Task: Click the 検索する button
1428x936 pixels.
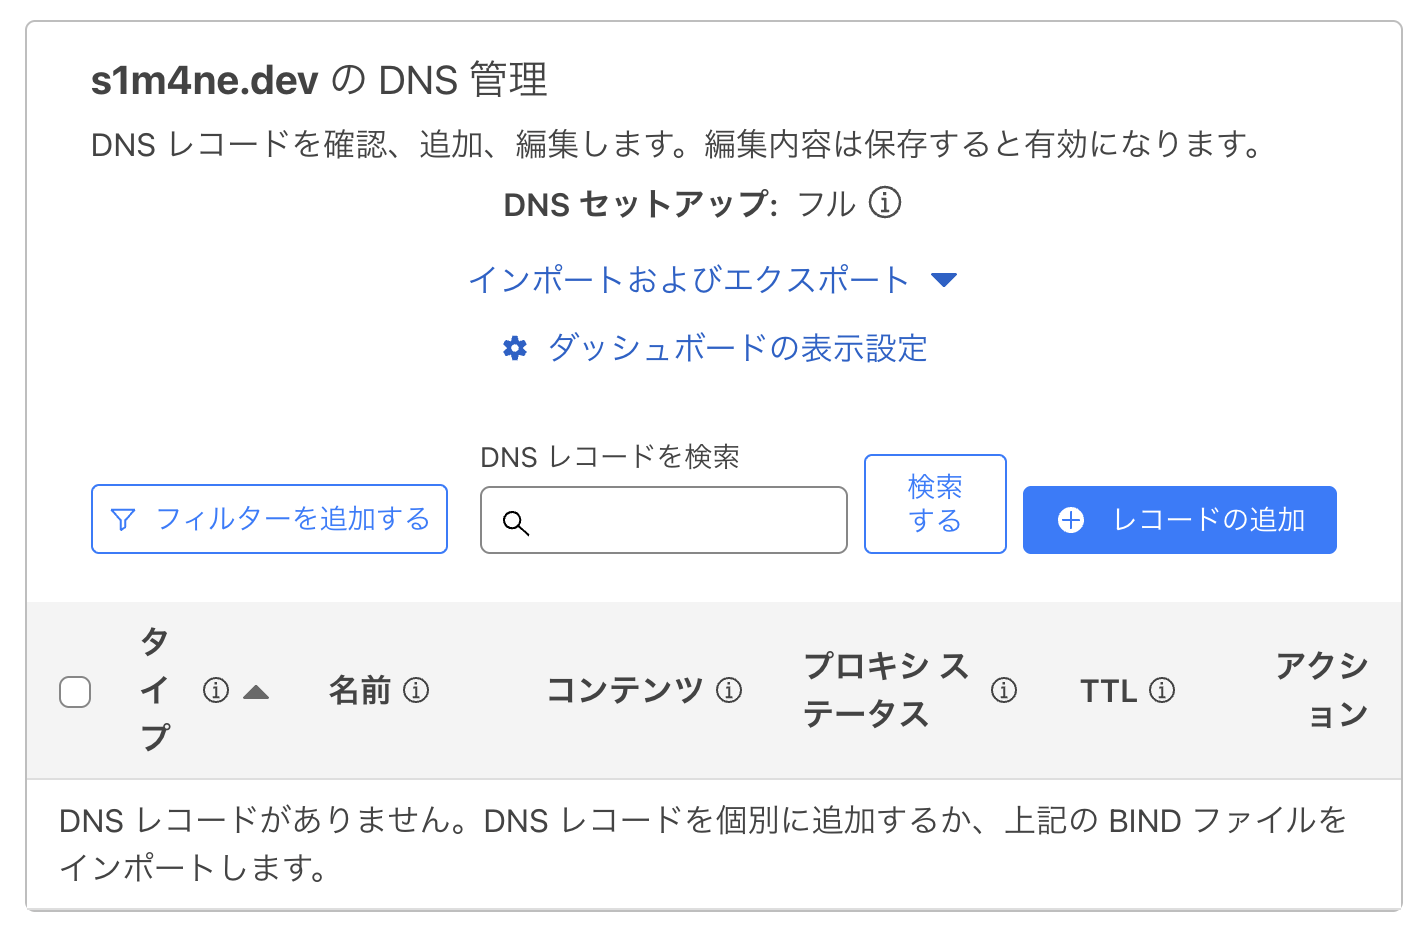Action: click(935, 504)
